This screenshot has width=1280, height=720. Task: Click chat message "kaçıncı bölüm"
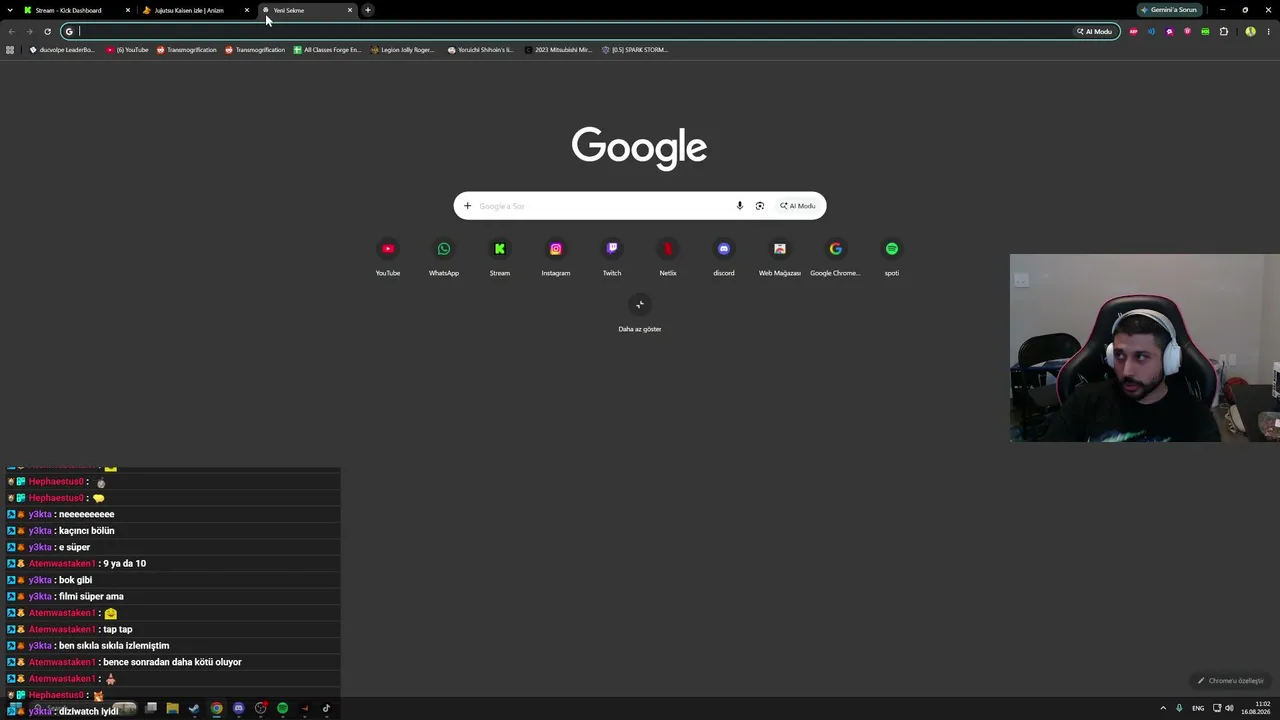[x=87, y=531]
